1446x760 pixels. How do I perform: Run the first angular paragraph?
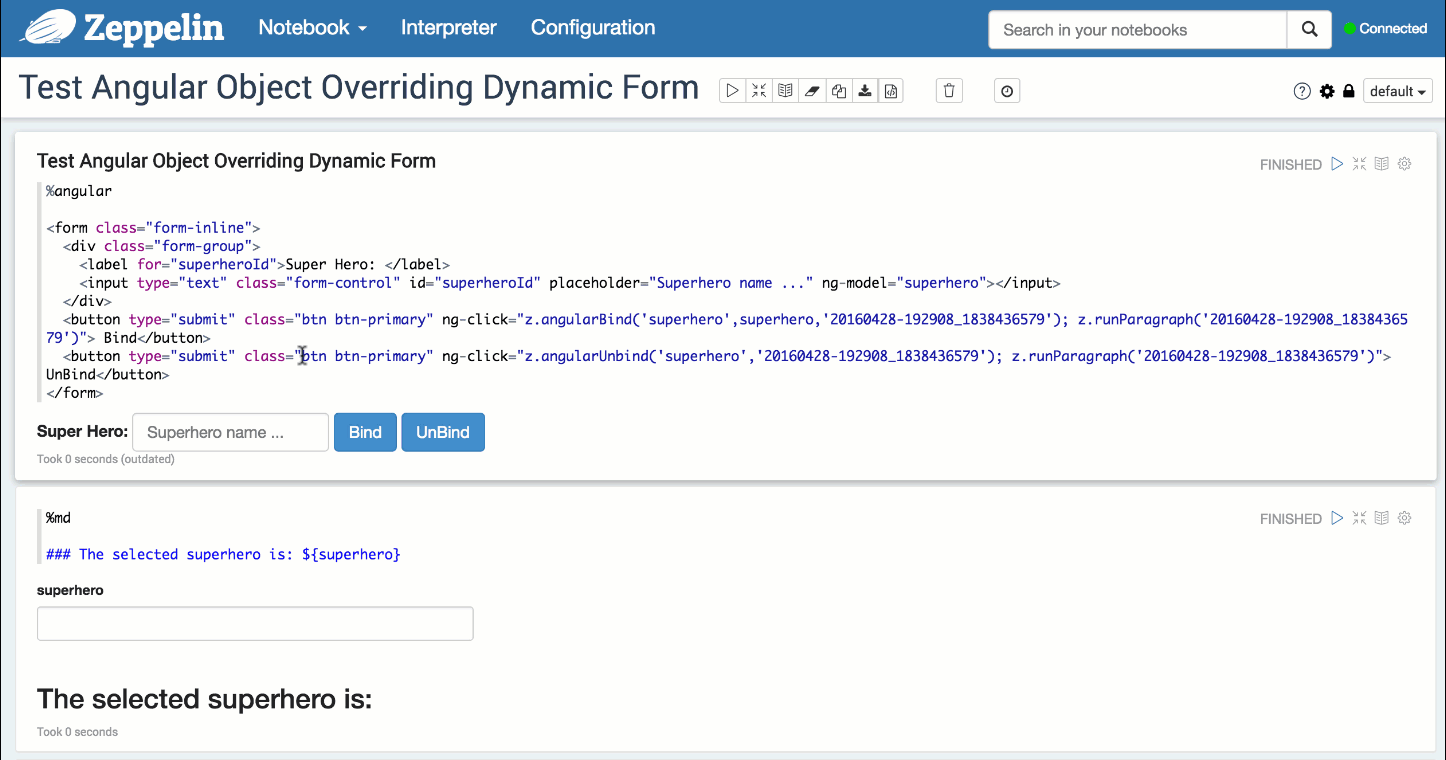click(1337, 164)
